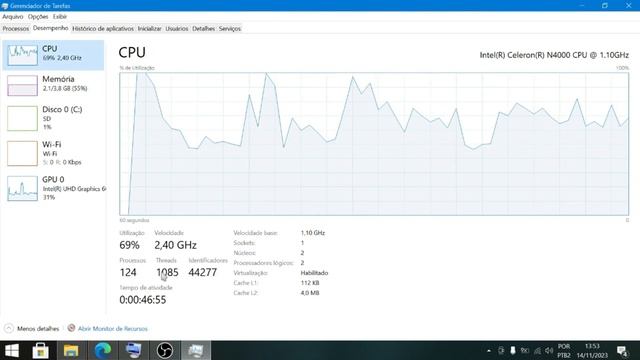This screenshot has width=640, height=360.
Task: Open the Usuários tab
Action: click(177, 29)
